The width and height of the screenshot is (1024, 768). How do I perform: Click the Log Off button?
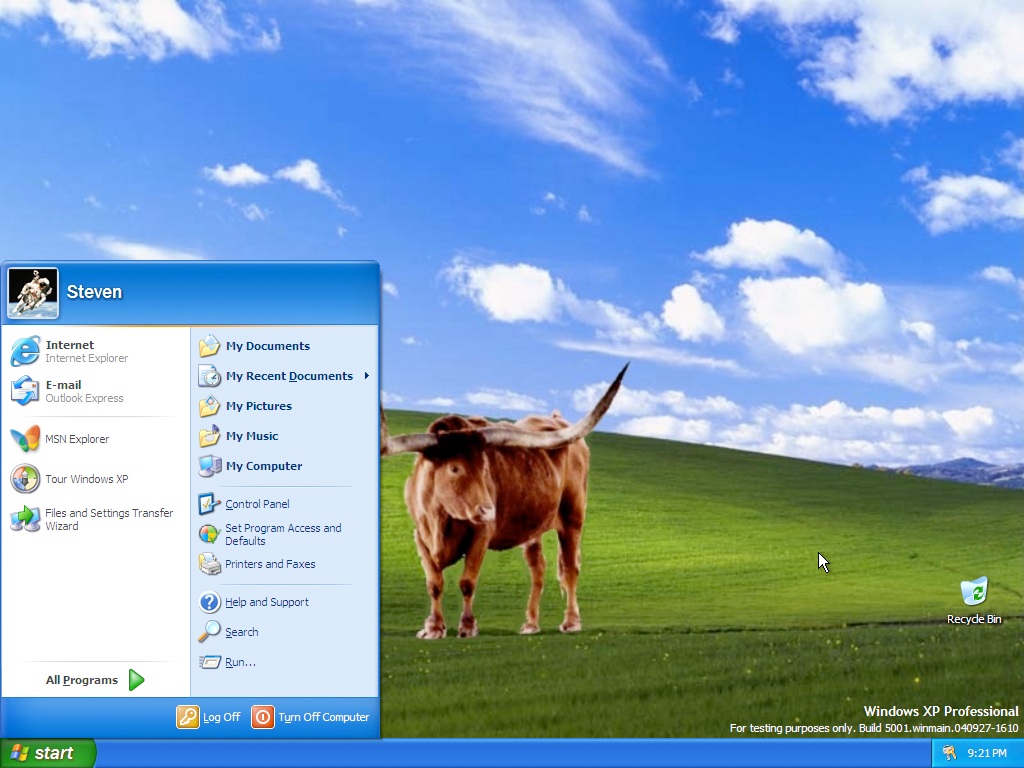point(209,717)
